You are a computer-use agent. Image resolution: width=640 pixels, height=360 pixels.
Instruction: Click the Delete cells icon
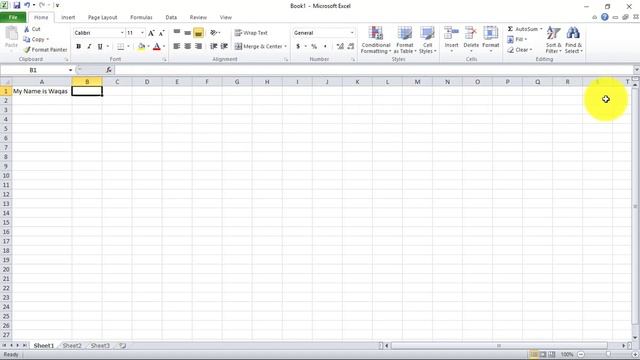click(471, 33)
